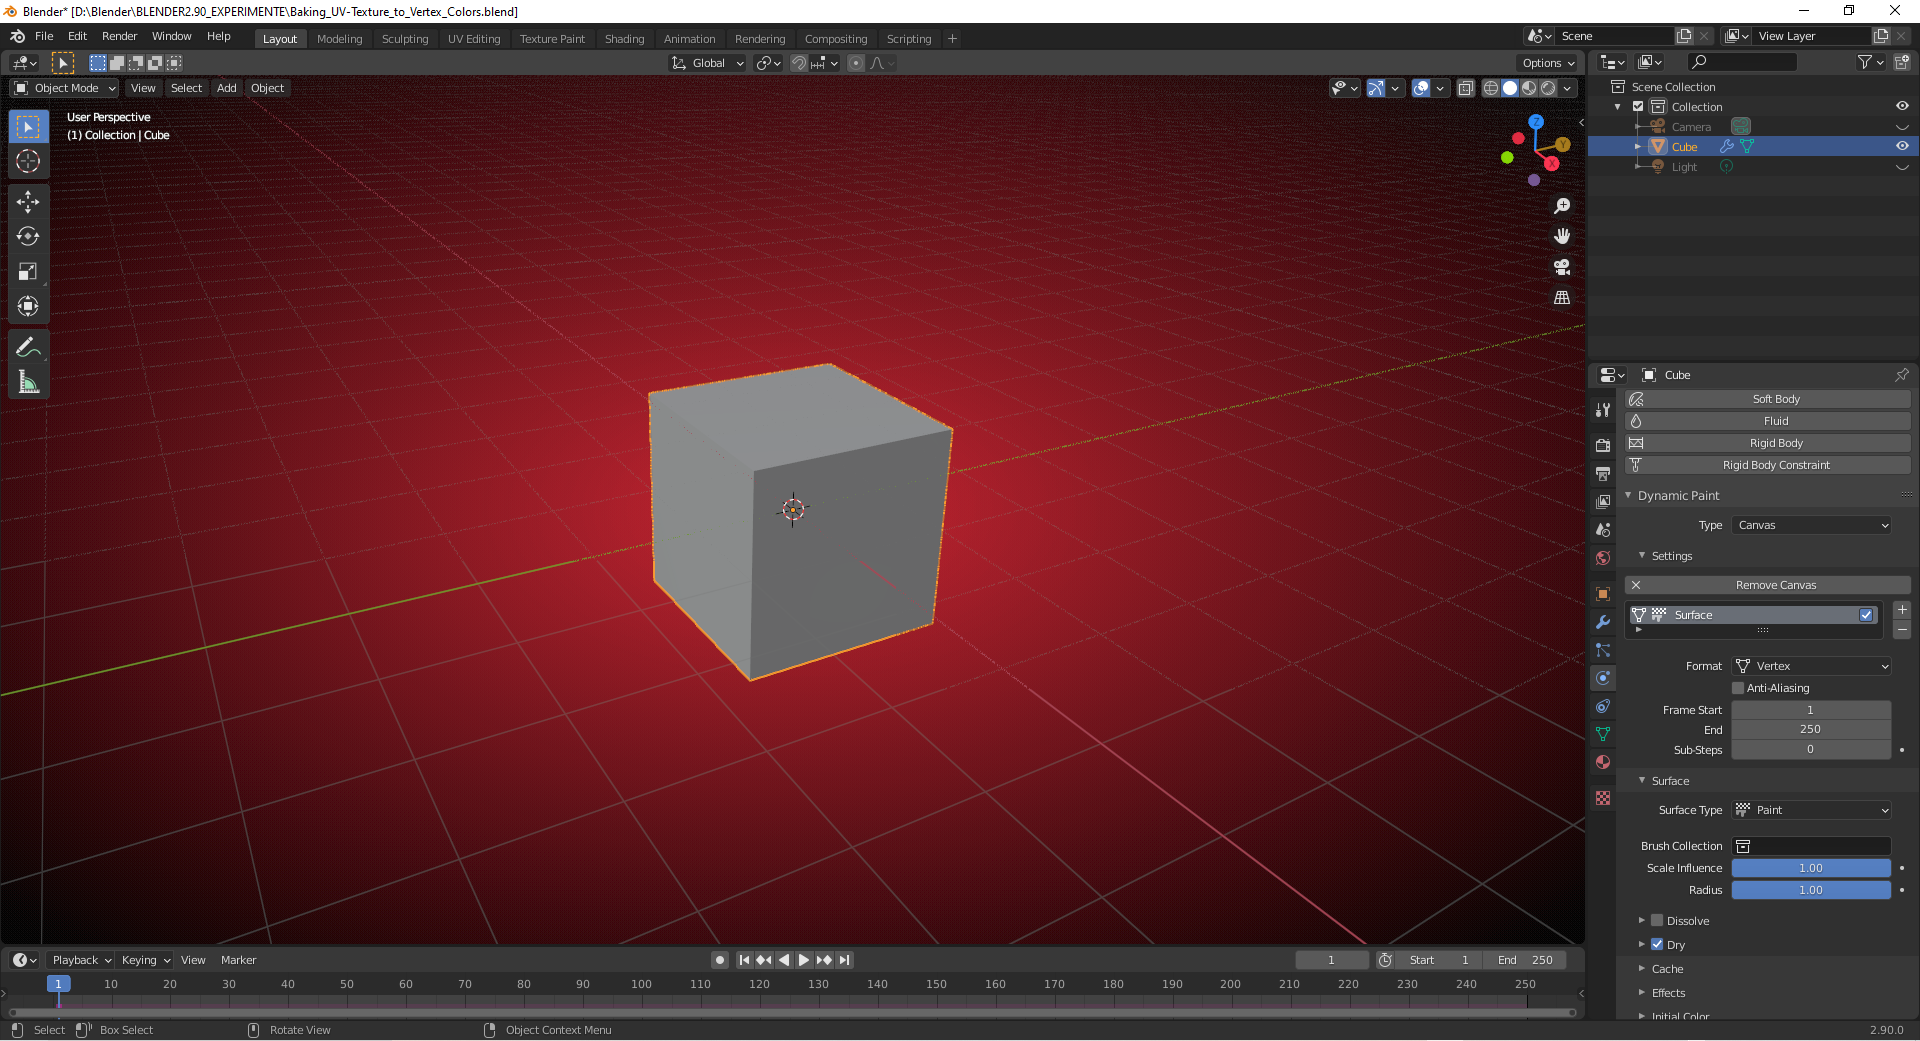The height and width of the screenshot is (1041, 1920).
Task: Switch to the Shading workspace tab
Action: click(624, 39)
